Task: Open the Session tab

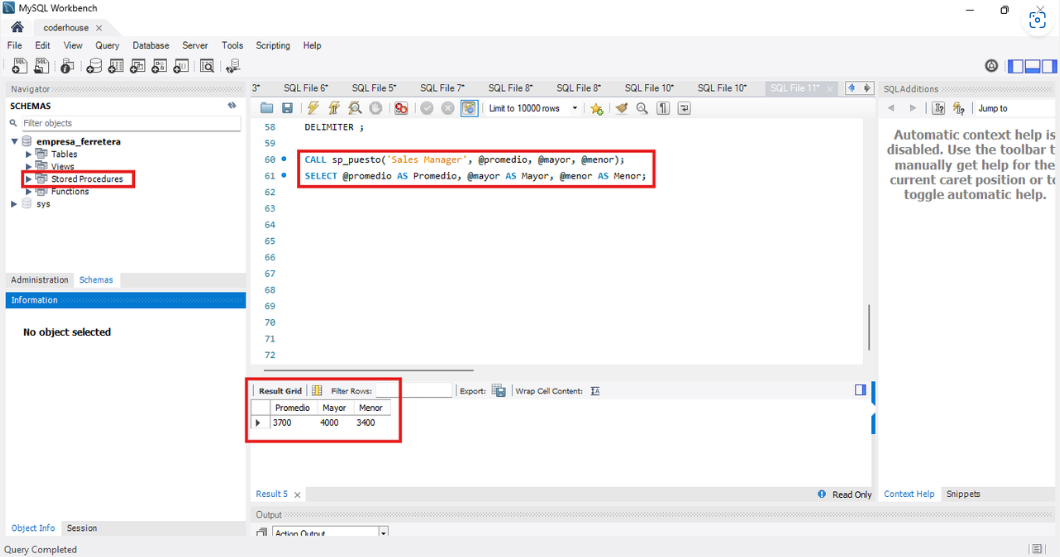Action: tap(82, 528)
